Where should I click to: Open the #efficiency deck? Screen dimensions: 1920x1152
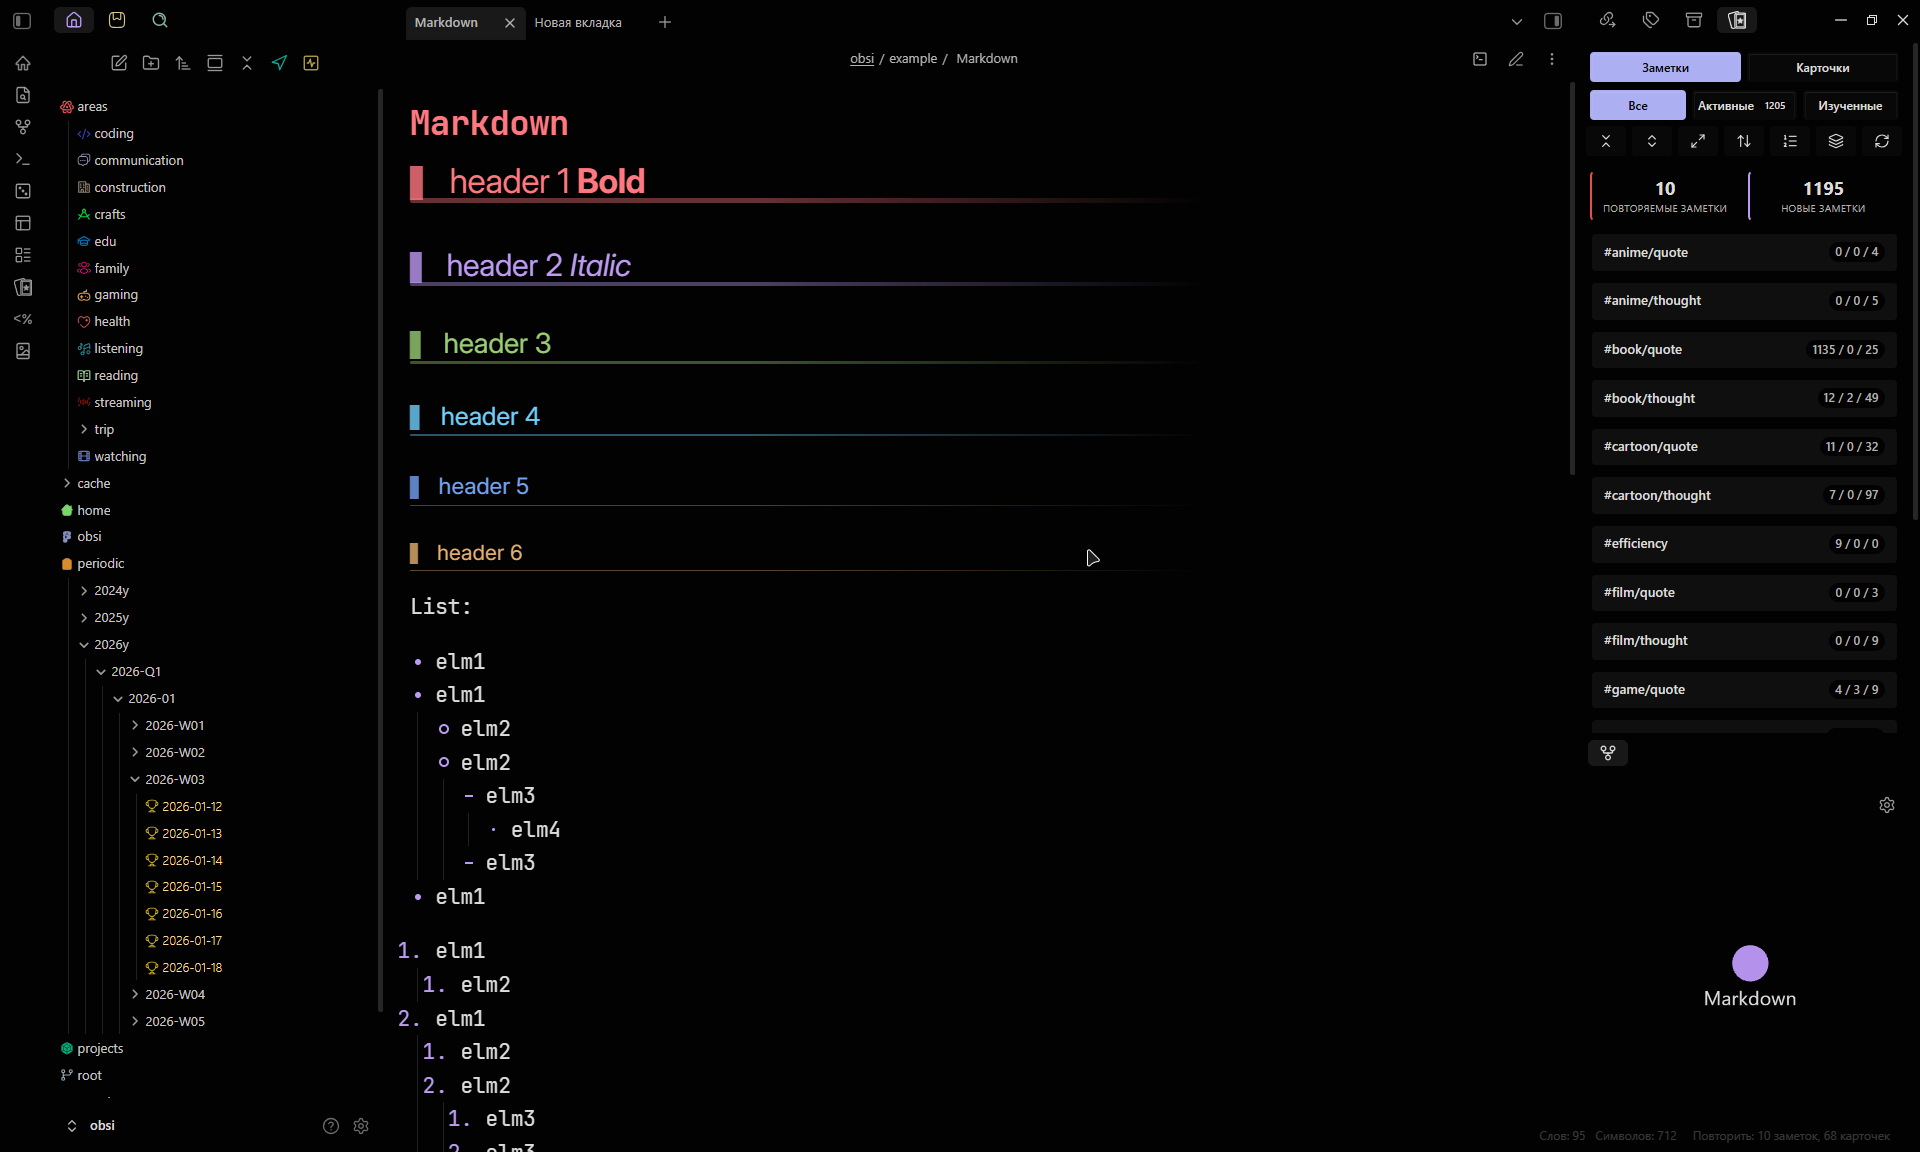1743,543
